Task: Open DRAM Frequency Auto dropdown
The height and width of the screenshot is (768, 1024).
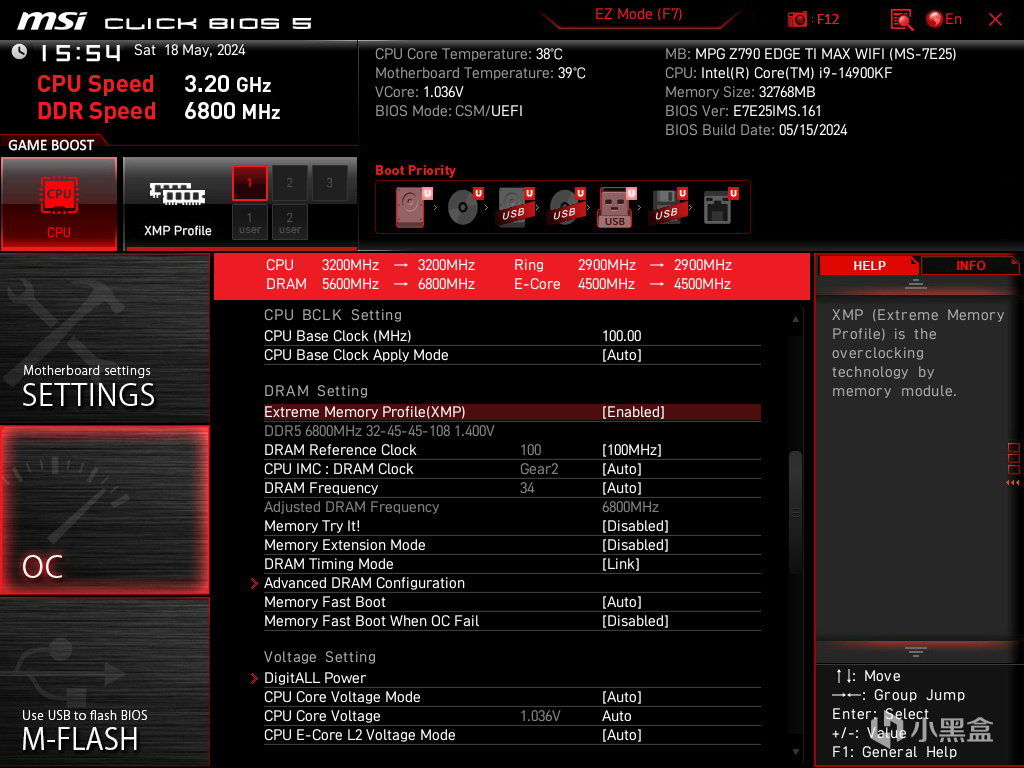Action: point(622,488)
